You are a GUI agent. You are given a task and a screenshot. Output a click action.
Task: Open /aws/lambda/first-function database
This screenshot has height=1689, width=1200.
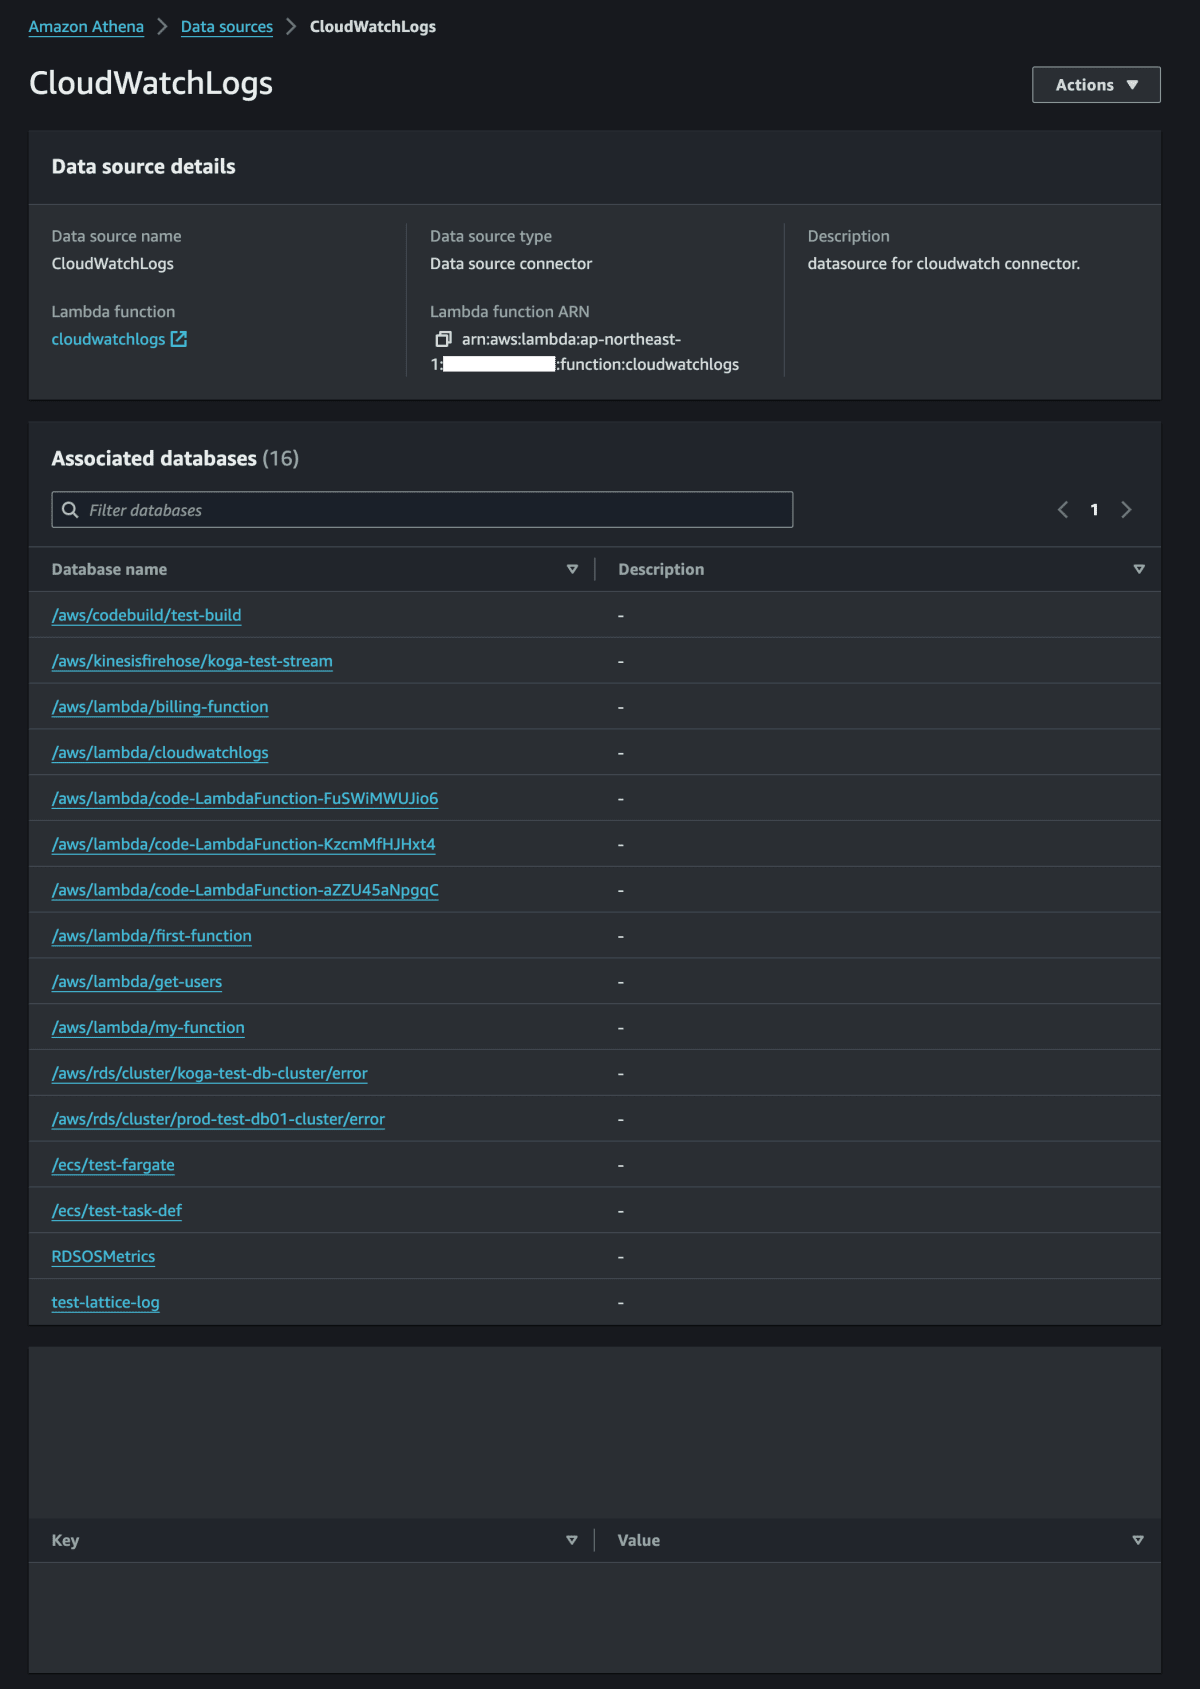tap(152, 936)
